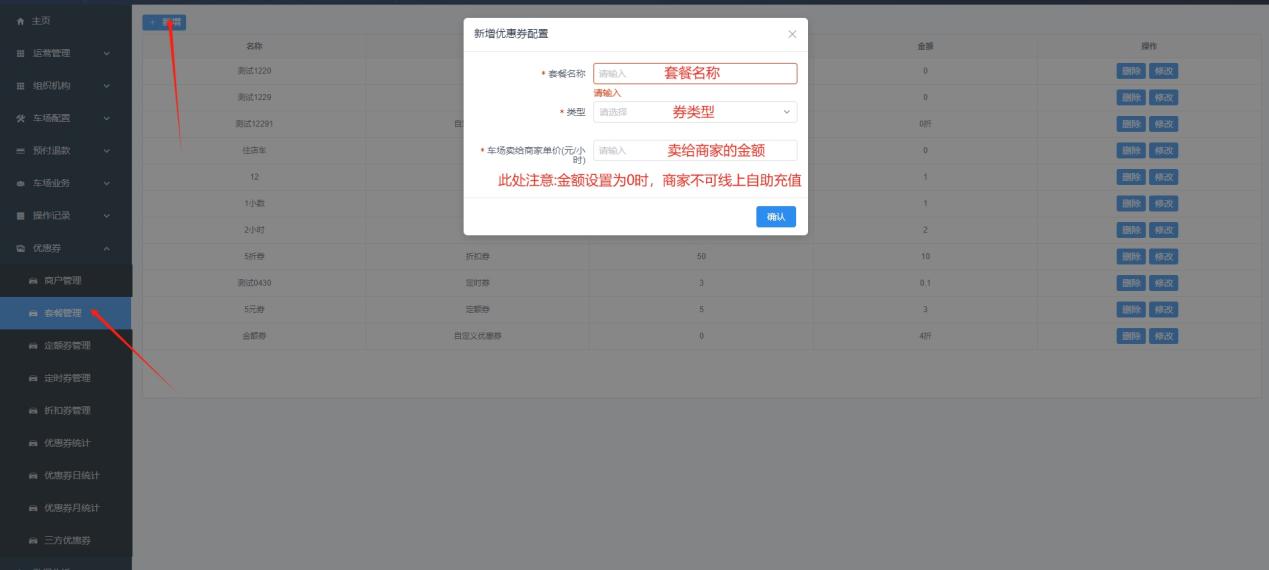
Task: Select 三方优惠券 in sidebar
Action: coord(66,541)
